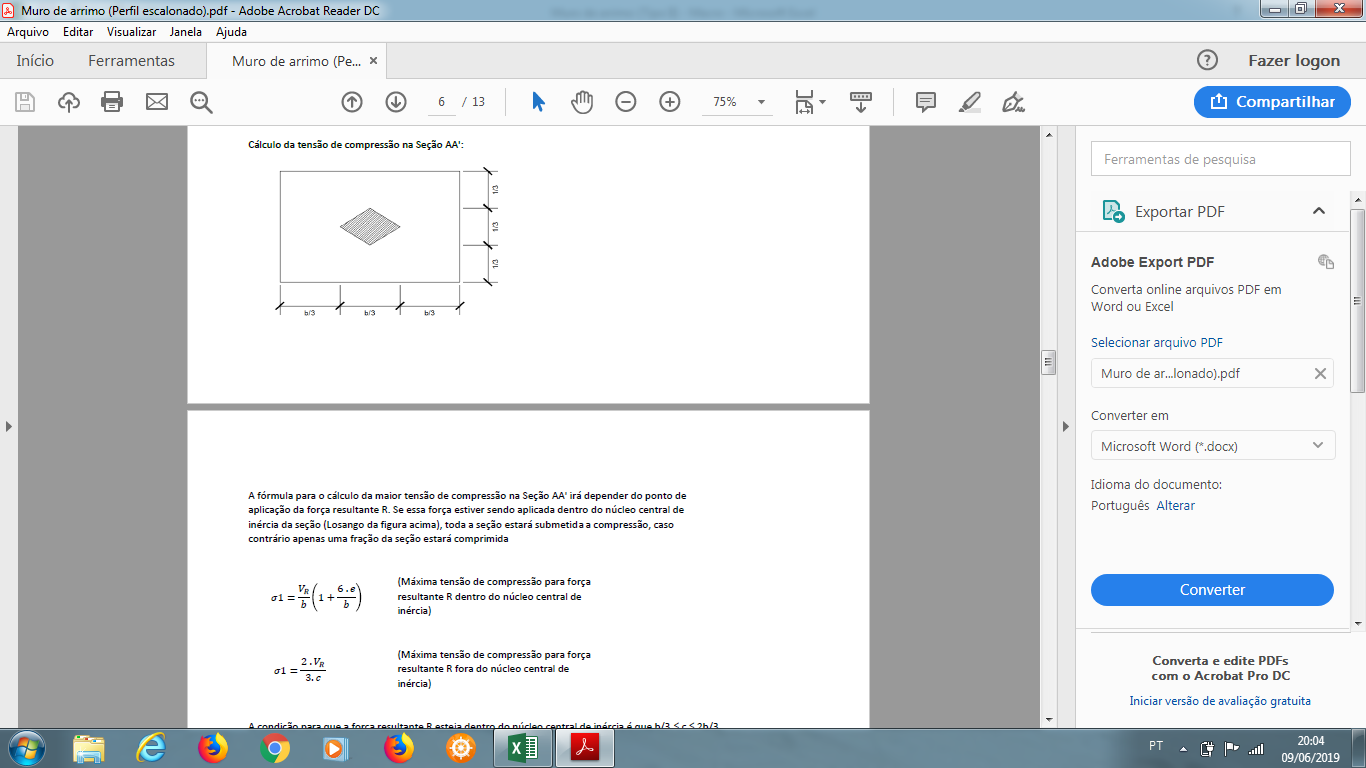Choose the selection arrow tool

[538, 102]
